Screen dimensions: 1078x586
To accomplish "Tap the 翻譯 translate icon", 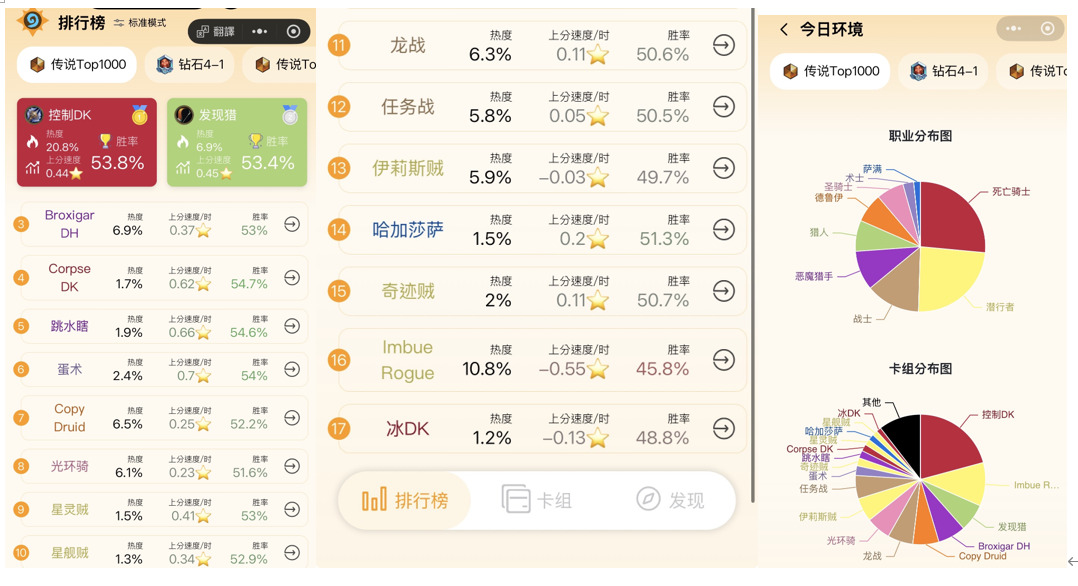I will coord(214,31).
